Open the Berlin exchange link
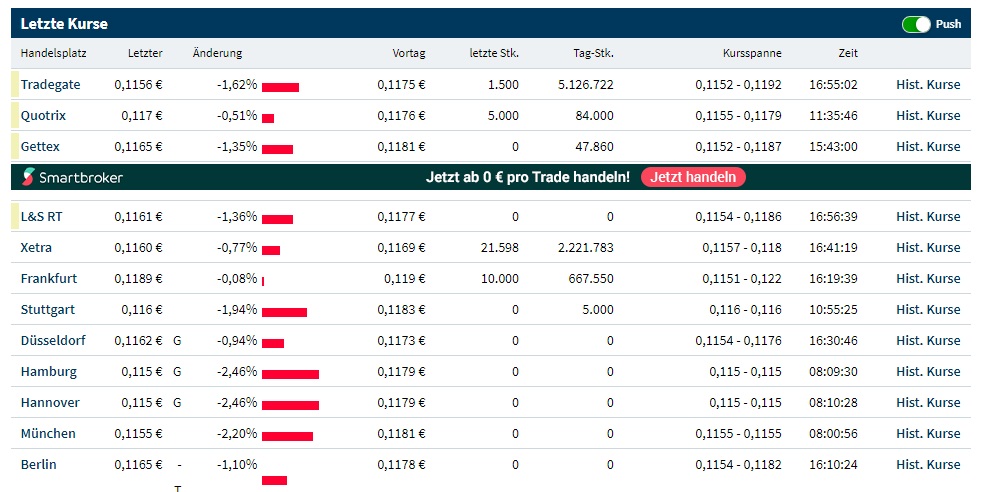This screenshot has height=492, width=982. click(38, 465)
